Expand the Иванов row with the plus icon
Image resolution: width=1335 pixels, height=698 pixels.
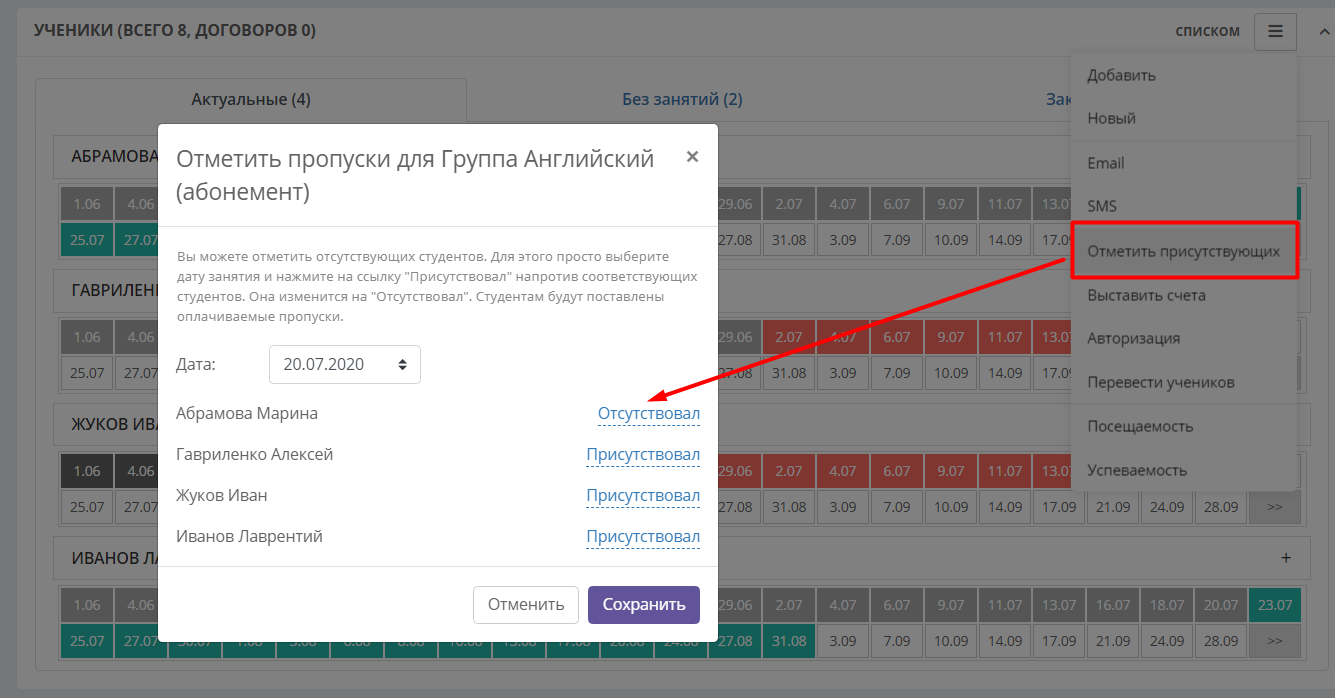tap(1286, 558)
